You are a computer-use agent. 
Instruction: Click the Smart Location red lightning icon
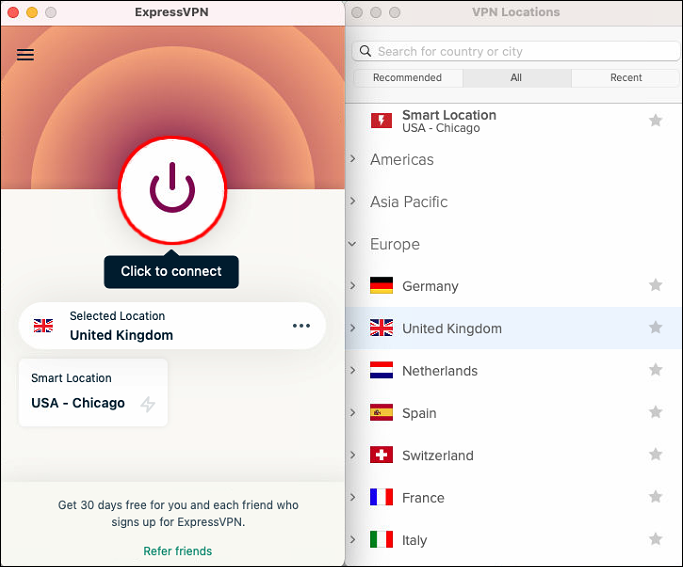click(381, 121)
